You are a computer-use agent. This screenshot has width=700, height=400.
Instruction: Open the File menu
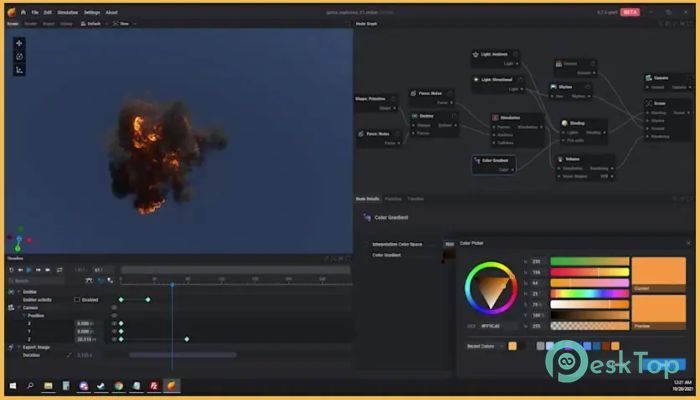35,12
